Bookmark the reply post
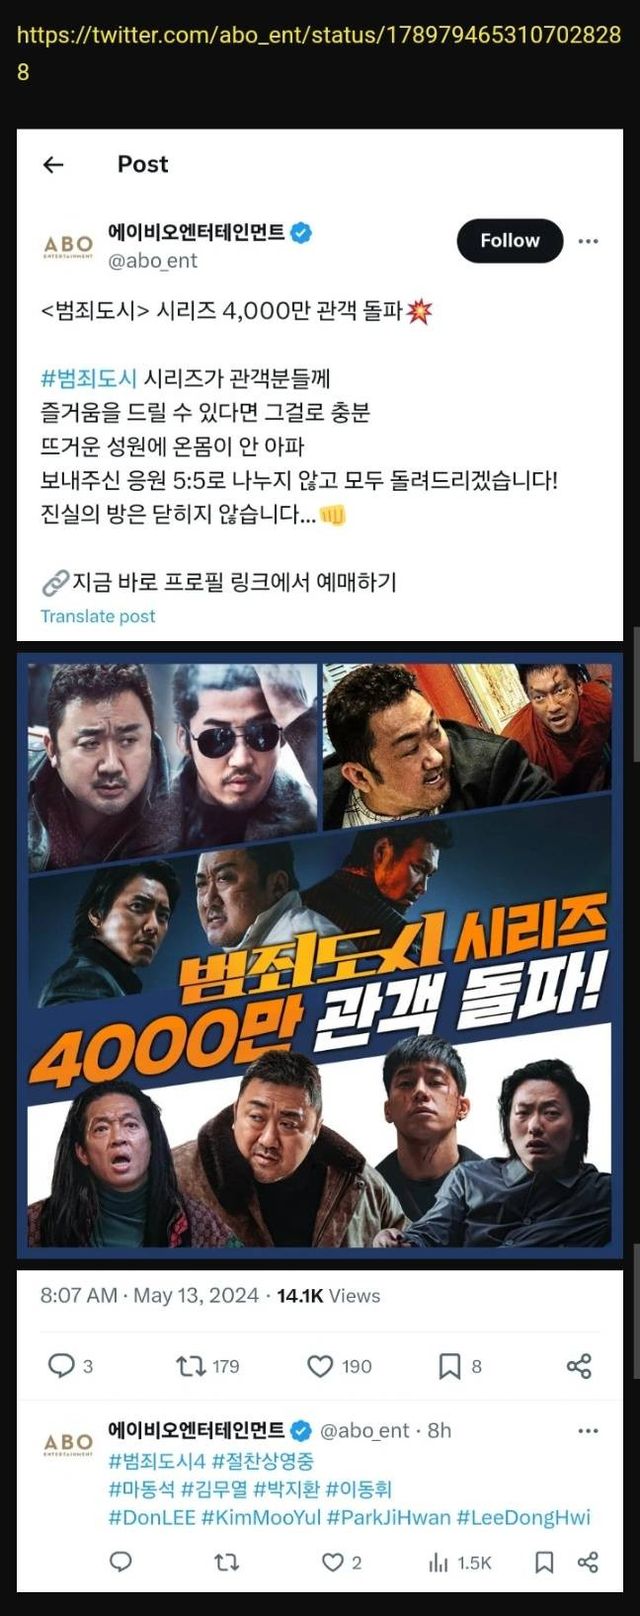Image resolution: width=640 pixels, height=1616 pixels. point(544,1562)
